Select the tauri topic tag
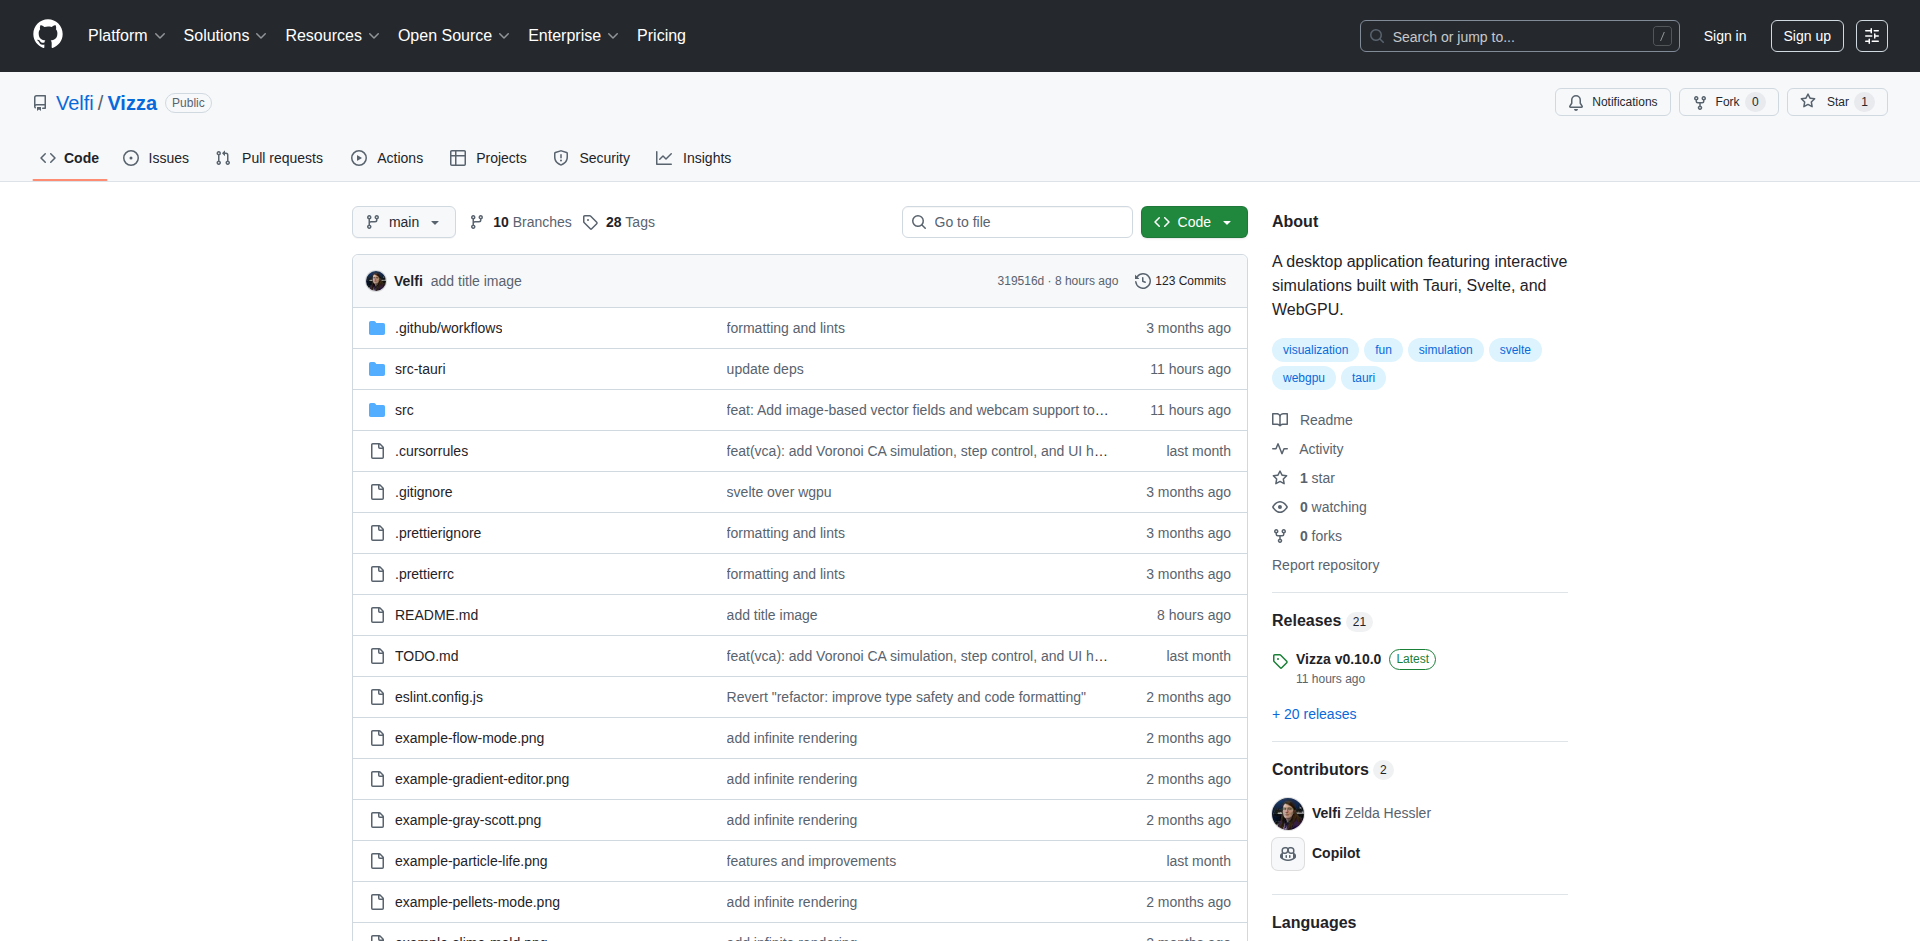Image resolution: width=1920 pixels, height=941 pixels. tap(1363, 378)
